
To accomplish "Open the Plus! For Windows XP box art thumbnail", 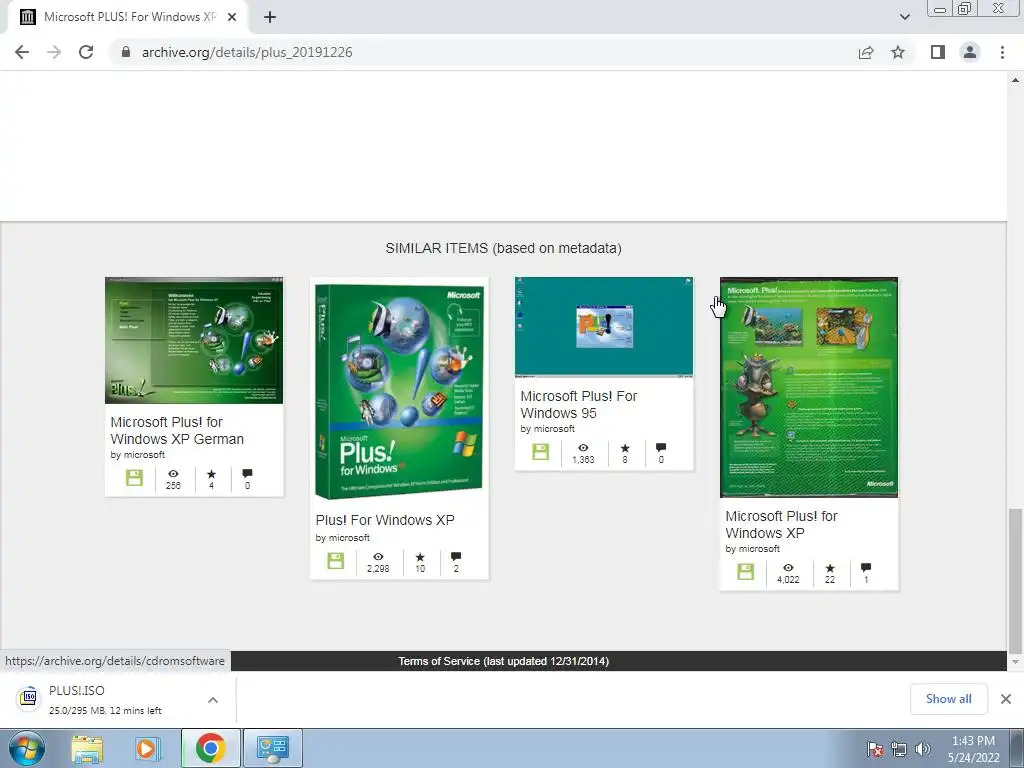I will [x=399, y=390].
